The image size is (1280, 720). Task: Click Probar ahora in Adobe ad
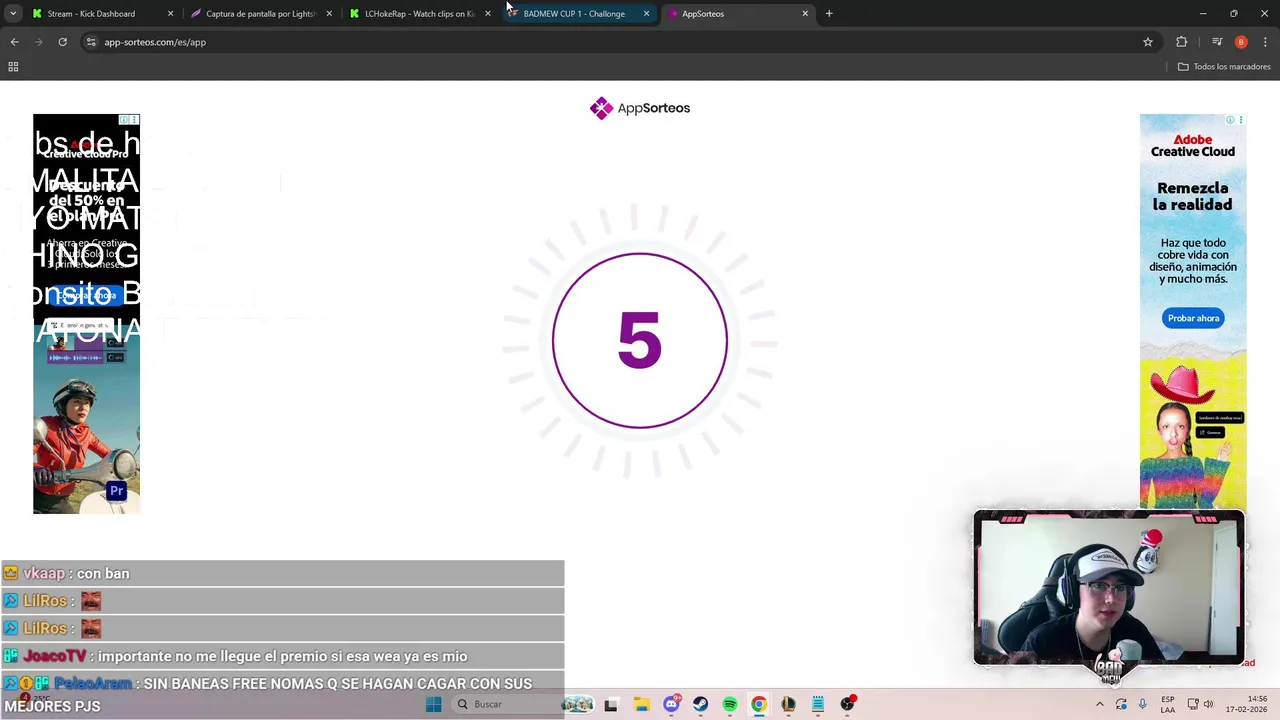(x=1193, y=318)
